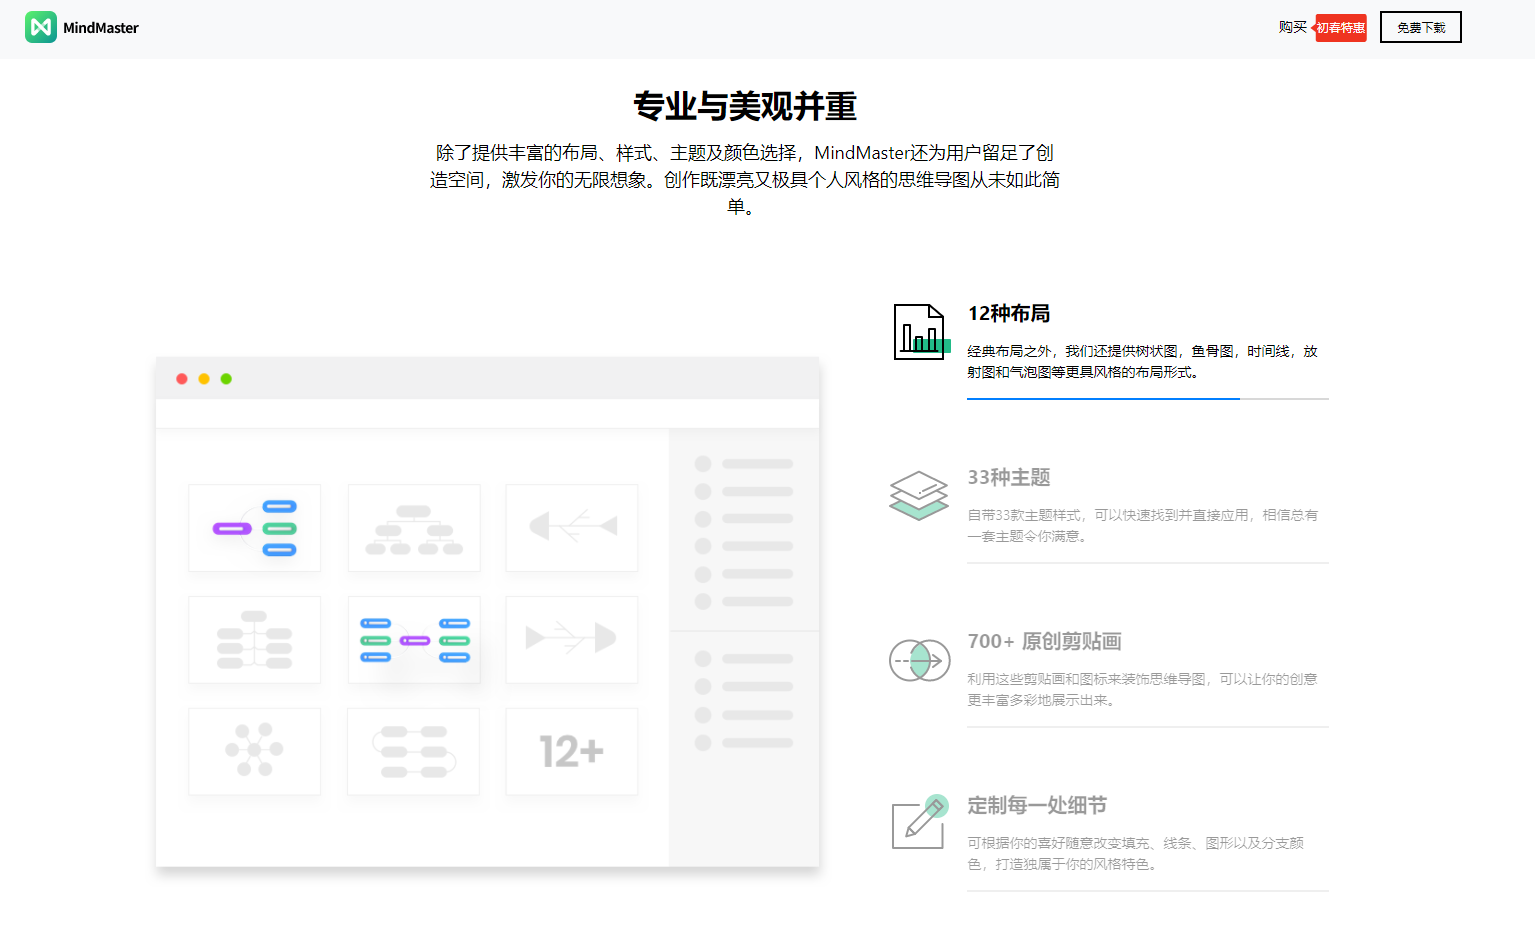Click the yellow dot in the mock window
Image resolution: width=1535 pixels, height=941 pixels.
(x=204, y=379)
